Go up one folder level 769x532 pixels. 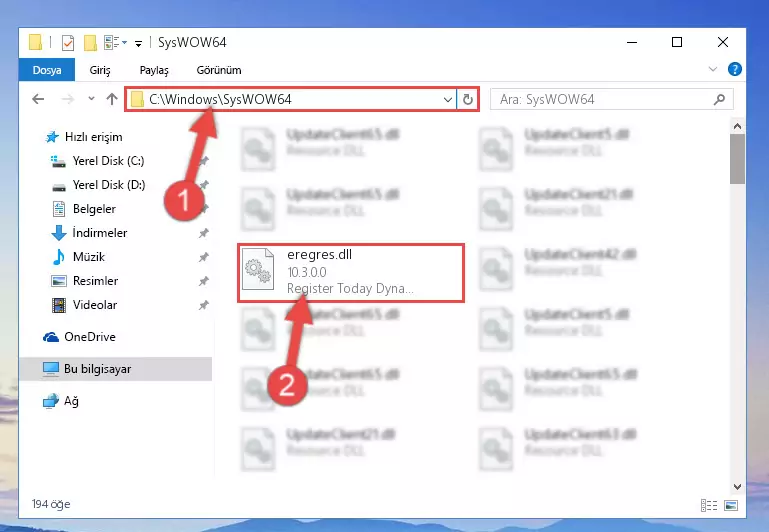pos(112,100)
